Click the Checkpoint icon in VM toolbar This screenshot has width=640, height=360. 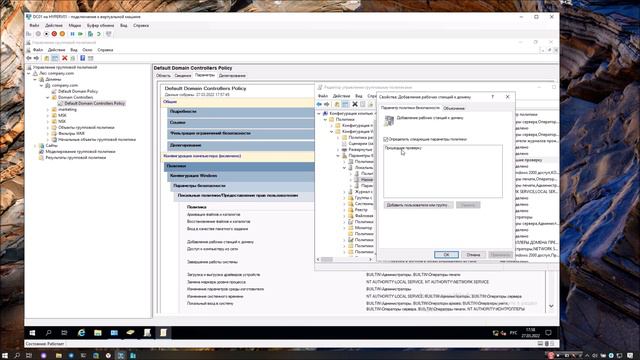[x=90, y=34]
